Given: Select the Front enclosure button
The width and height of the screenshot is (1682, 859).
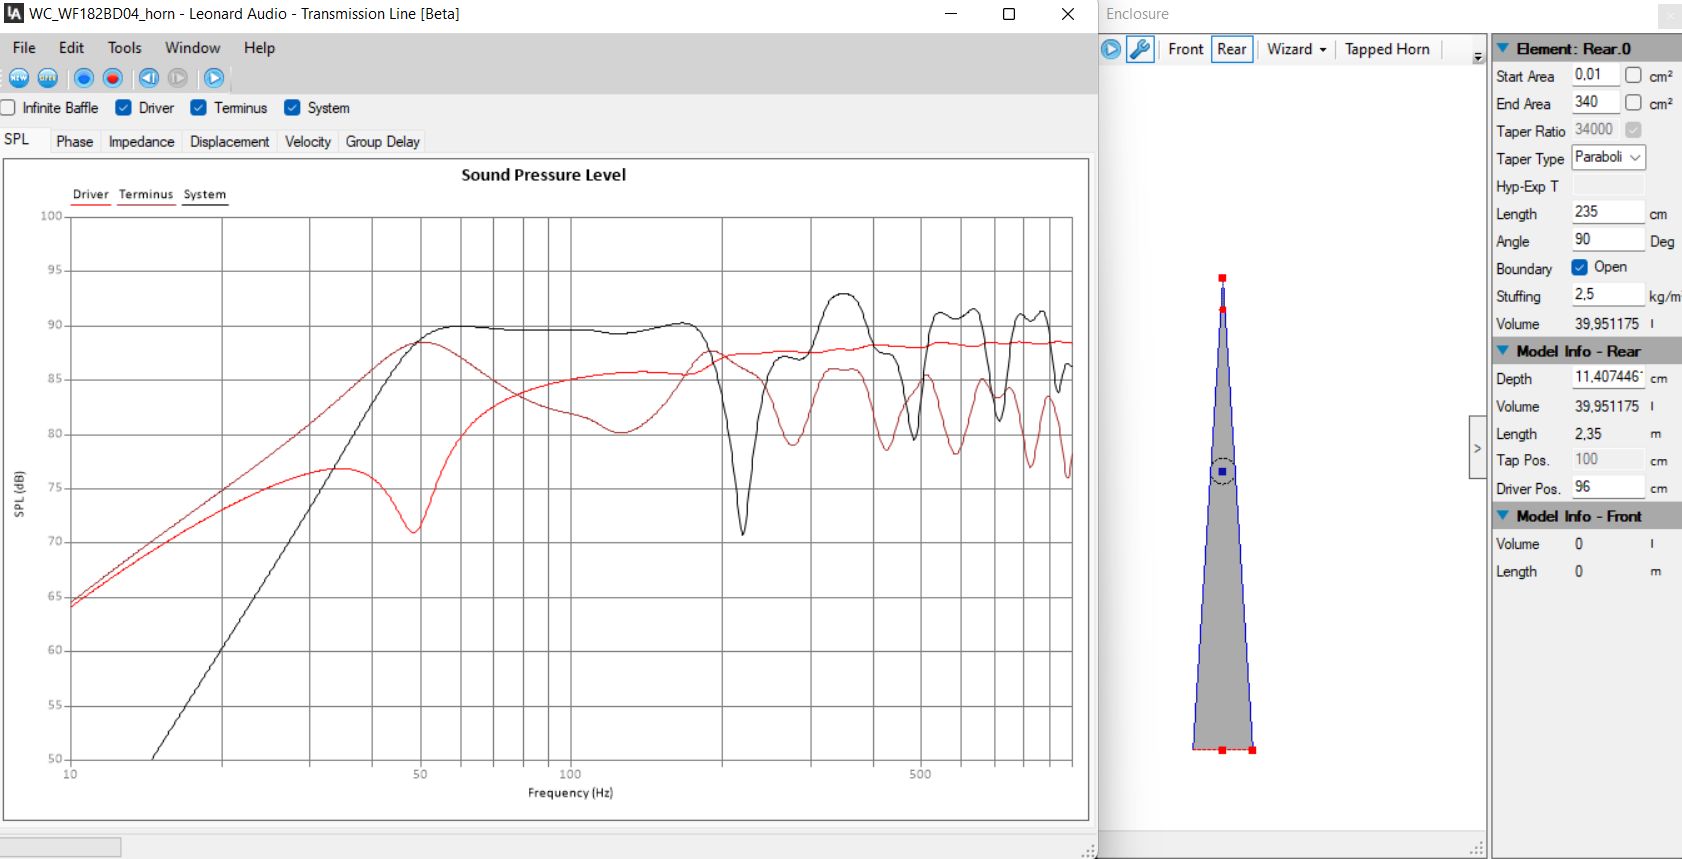Looking at the screenshot, I should (1185, 49).
